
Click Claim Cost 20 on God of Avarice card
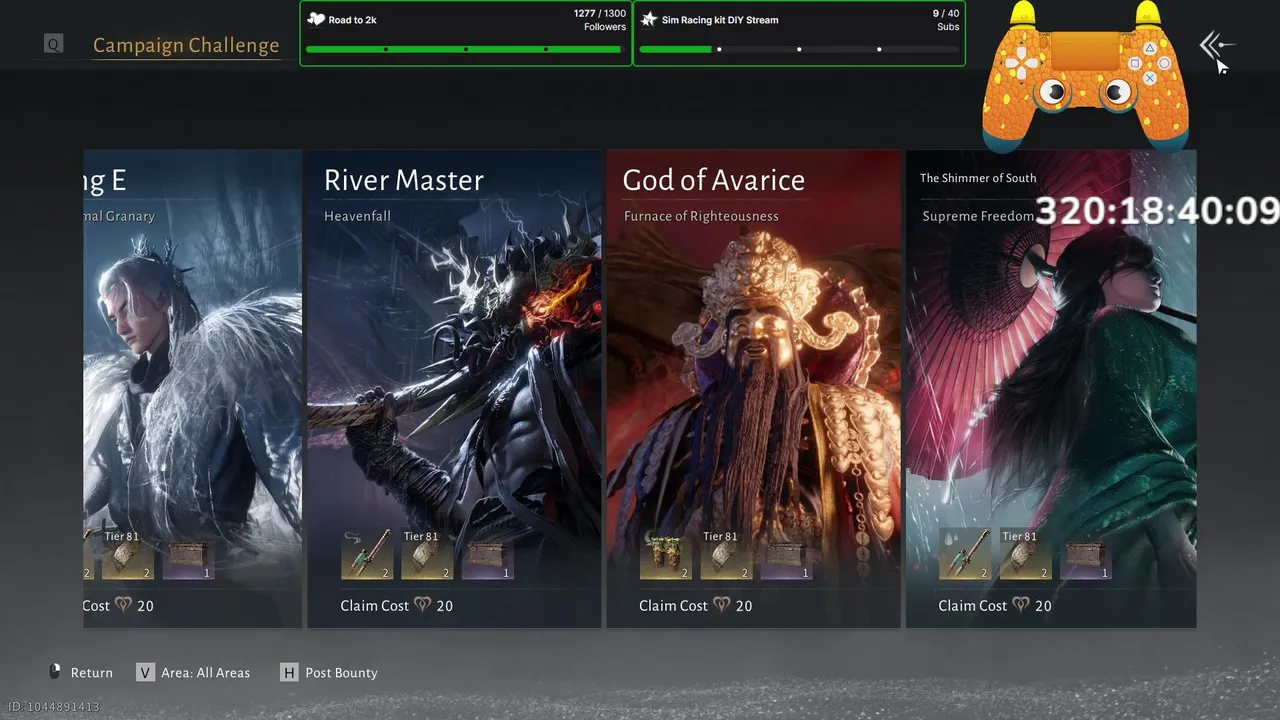click(x=696, y=605)
